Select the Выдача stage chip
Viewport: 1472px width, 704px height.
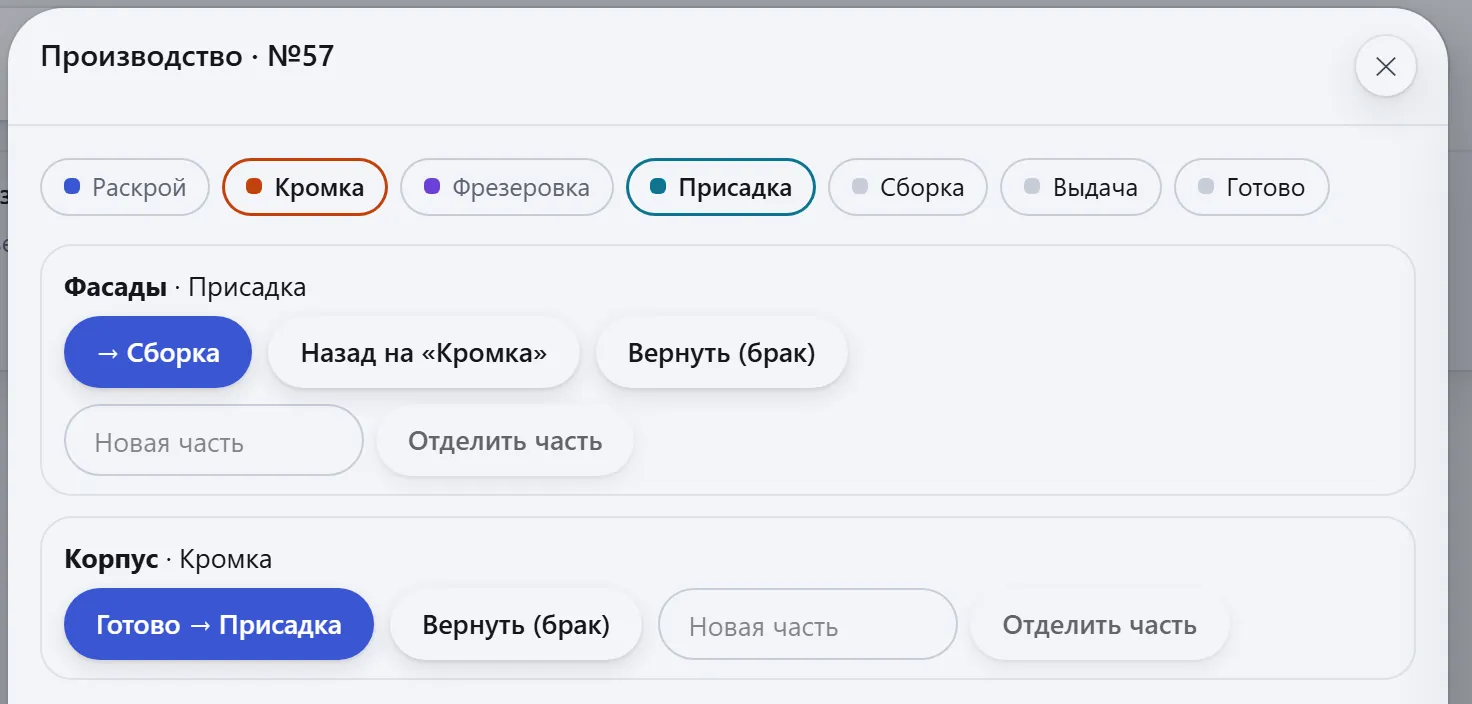pos(1081,187)
